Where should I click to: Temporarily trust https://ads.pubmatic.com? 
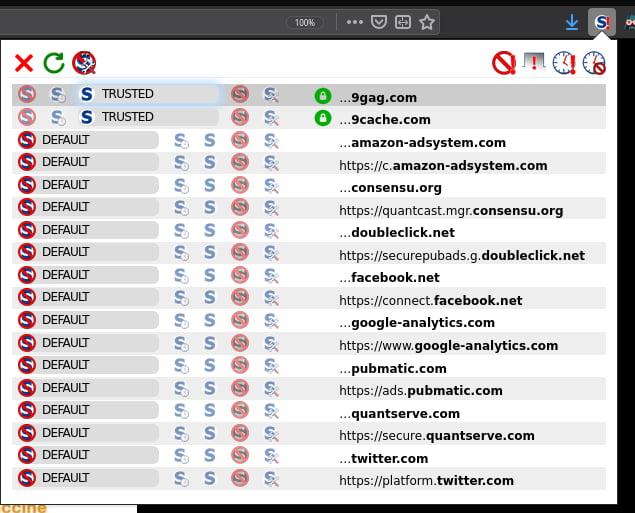point(181,388)
